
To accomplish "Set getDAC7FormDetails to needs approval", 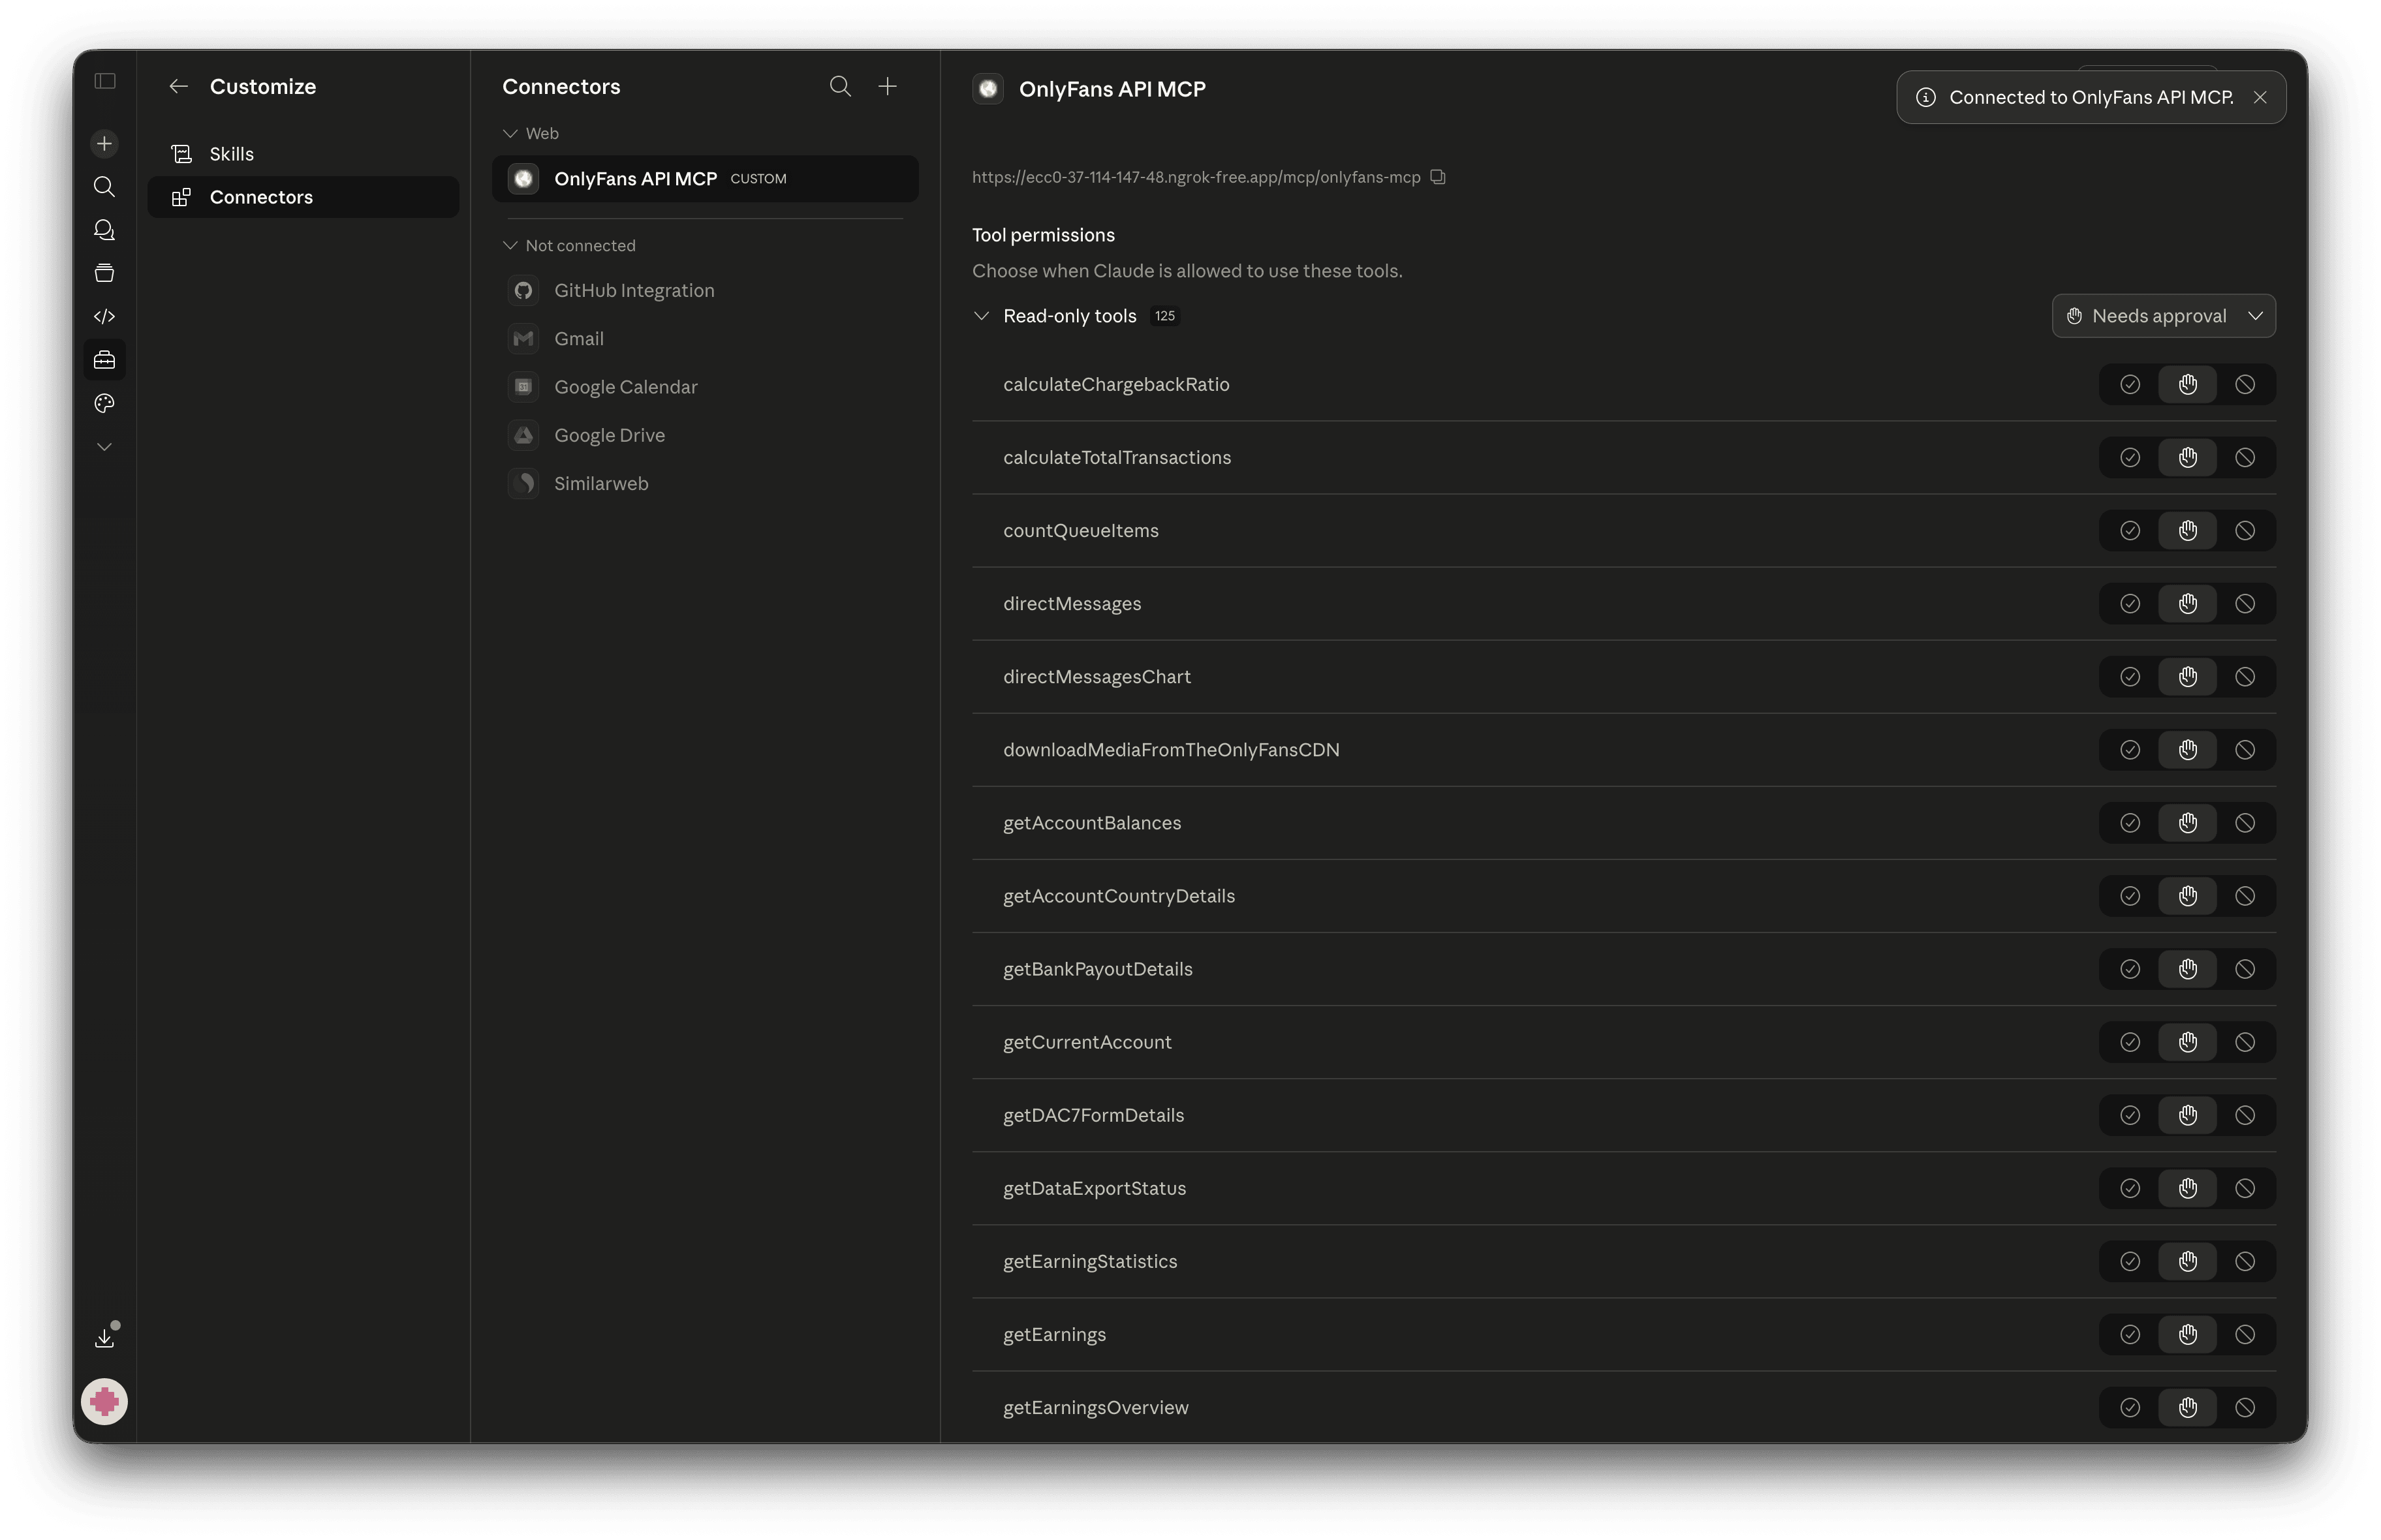I will 2187,1114.
